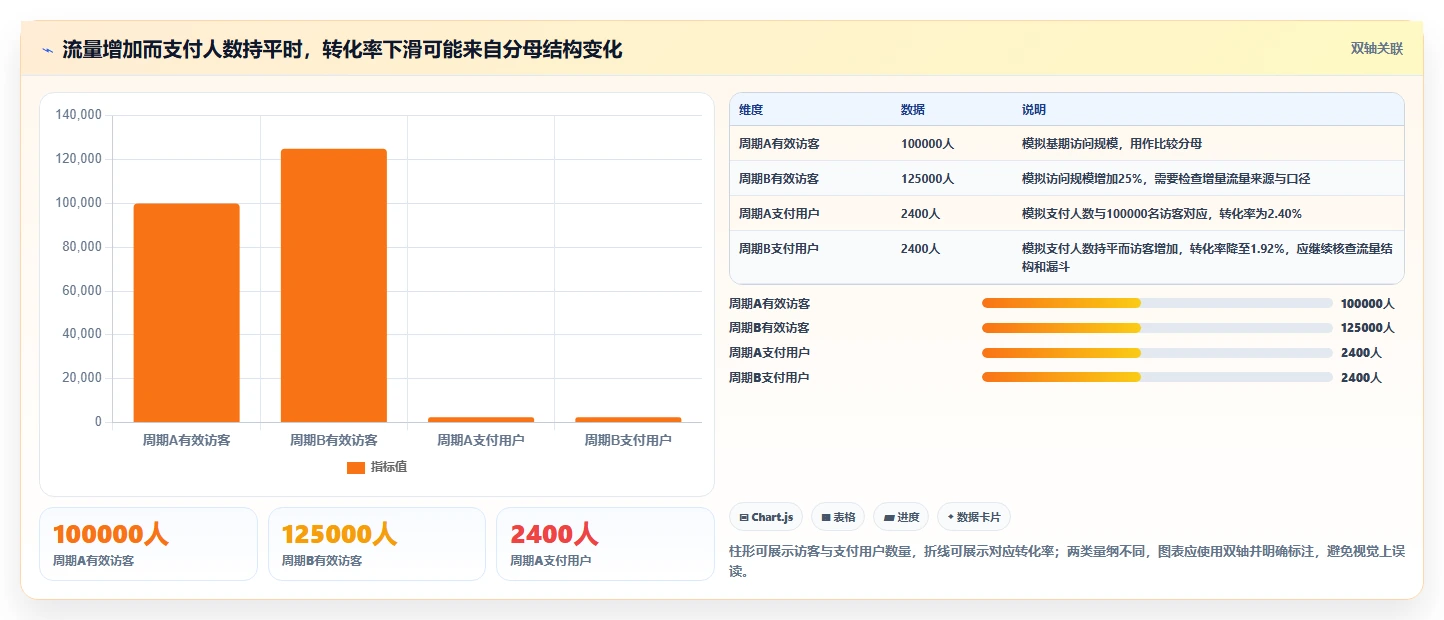Image resolution: width=1444 pixels, height=620 pixels.
Task: Click the 周期B有效访客 bar in chart
Action: pyautogui.click(x=333, y=285)
